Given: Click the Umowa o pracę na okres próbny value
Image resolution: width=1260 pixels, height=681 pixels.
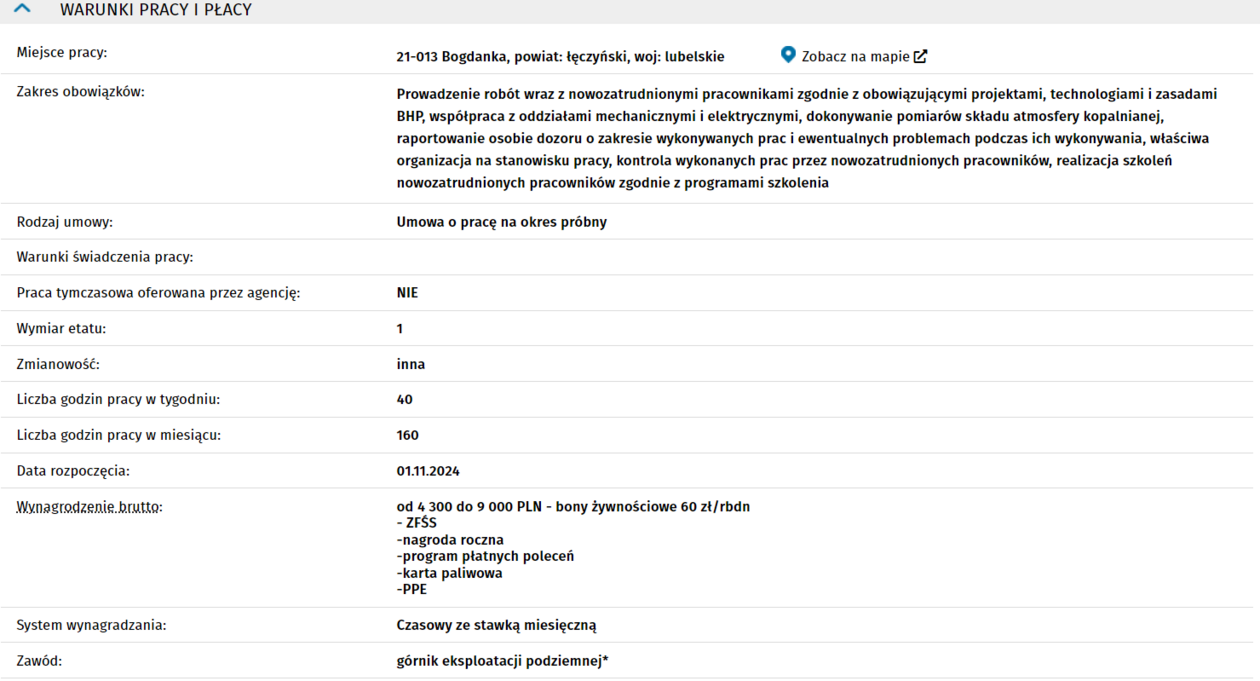Looking at the screenshot, I should 501,222.
